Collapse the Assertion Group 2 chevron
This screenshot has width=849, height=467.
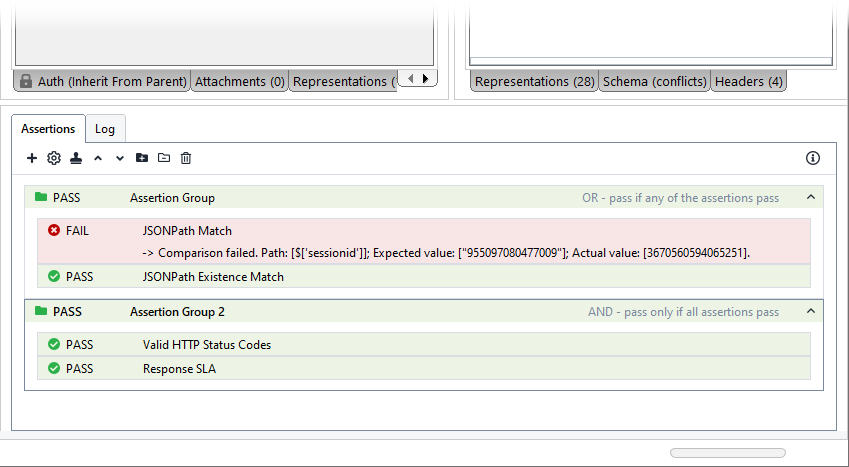click(811, 311)
